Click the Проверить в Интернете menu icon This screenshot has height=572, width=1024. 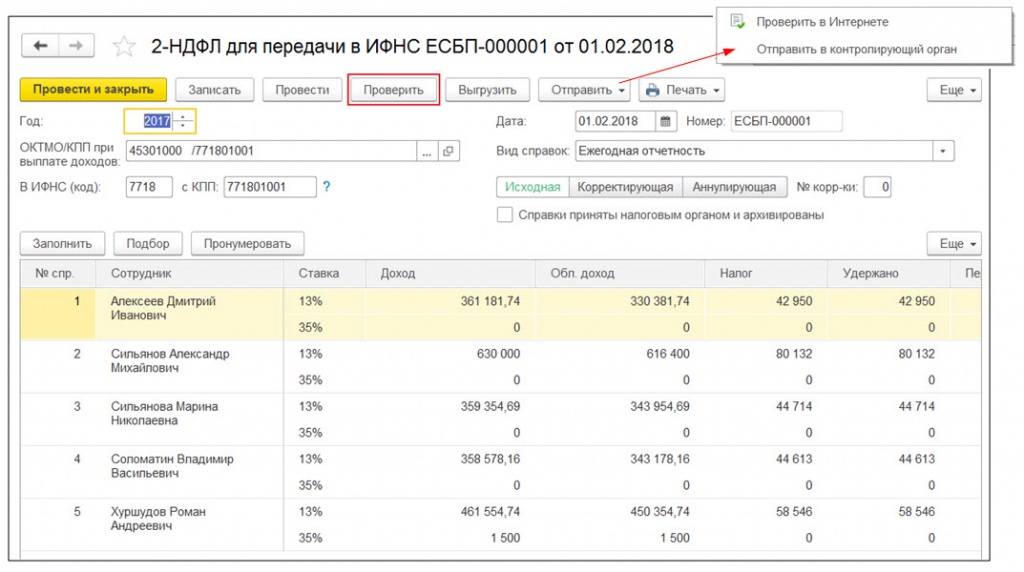738,21
